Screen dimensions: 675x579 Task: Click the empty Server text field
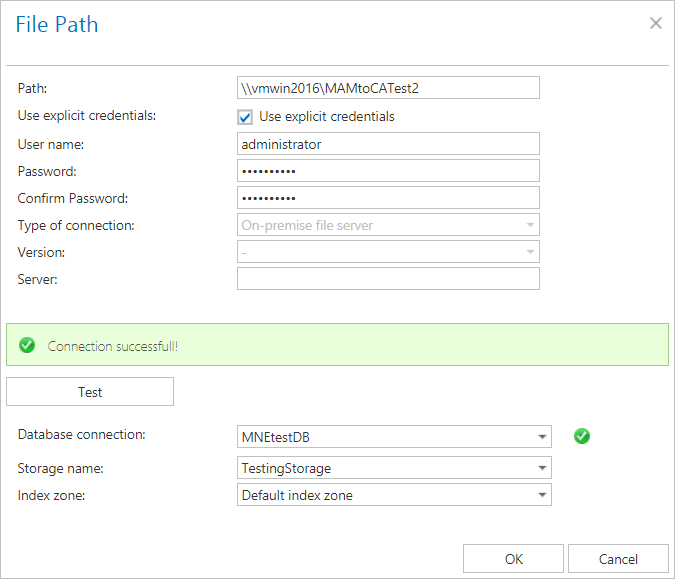tap(388, 279)
